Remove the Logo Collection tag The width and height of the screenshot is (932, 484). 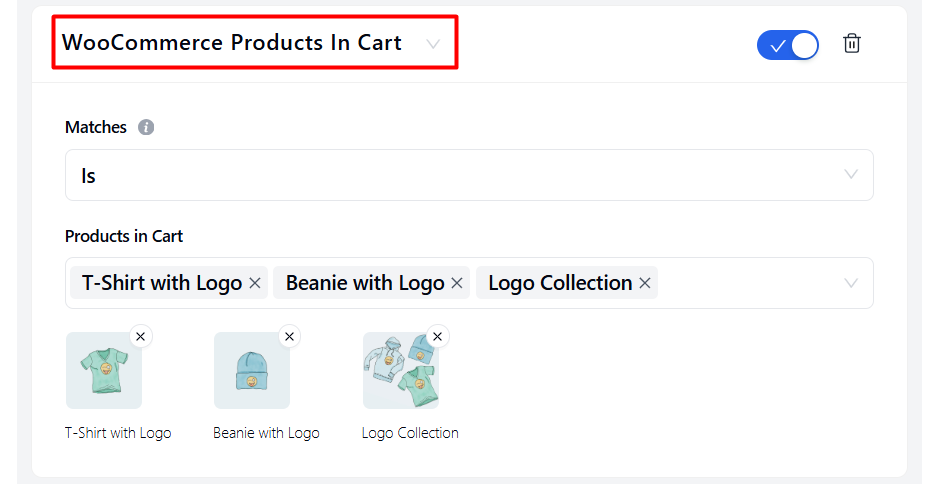(645, 284)
